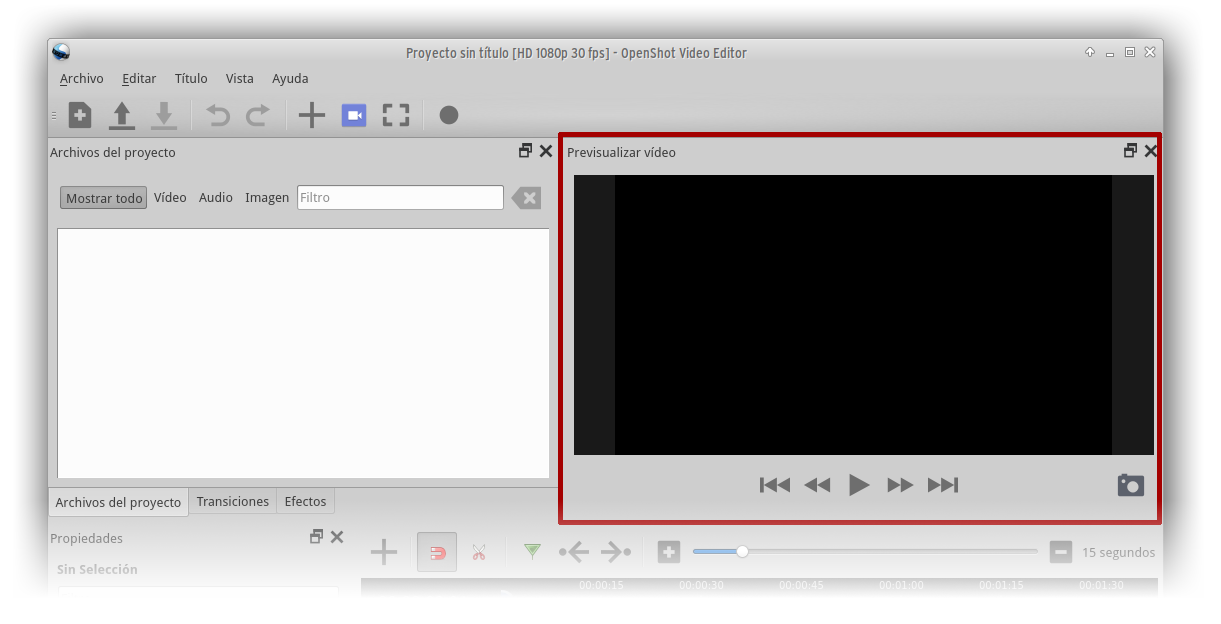Click the 00:01:00 timeline ruler mark

tap(901, 585)
